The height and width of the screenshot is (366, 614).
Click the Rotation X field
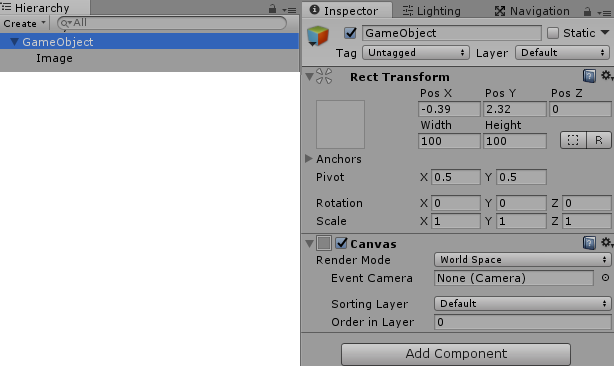pyautogui.click(x=455, y=203)
